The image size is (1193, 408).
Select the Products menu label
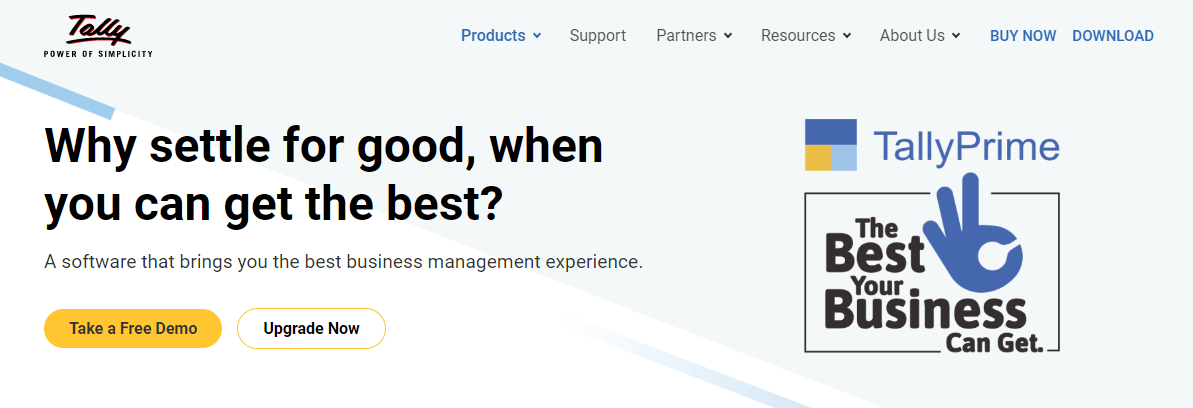coord(493,36)
